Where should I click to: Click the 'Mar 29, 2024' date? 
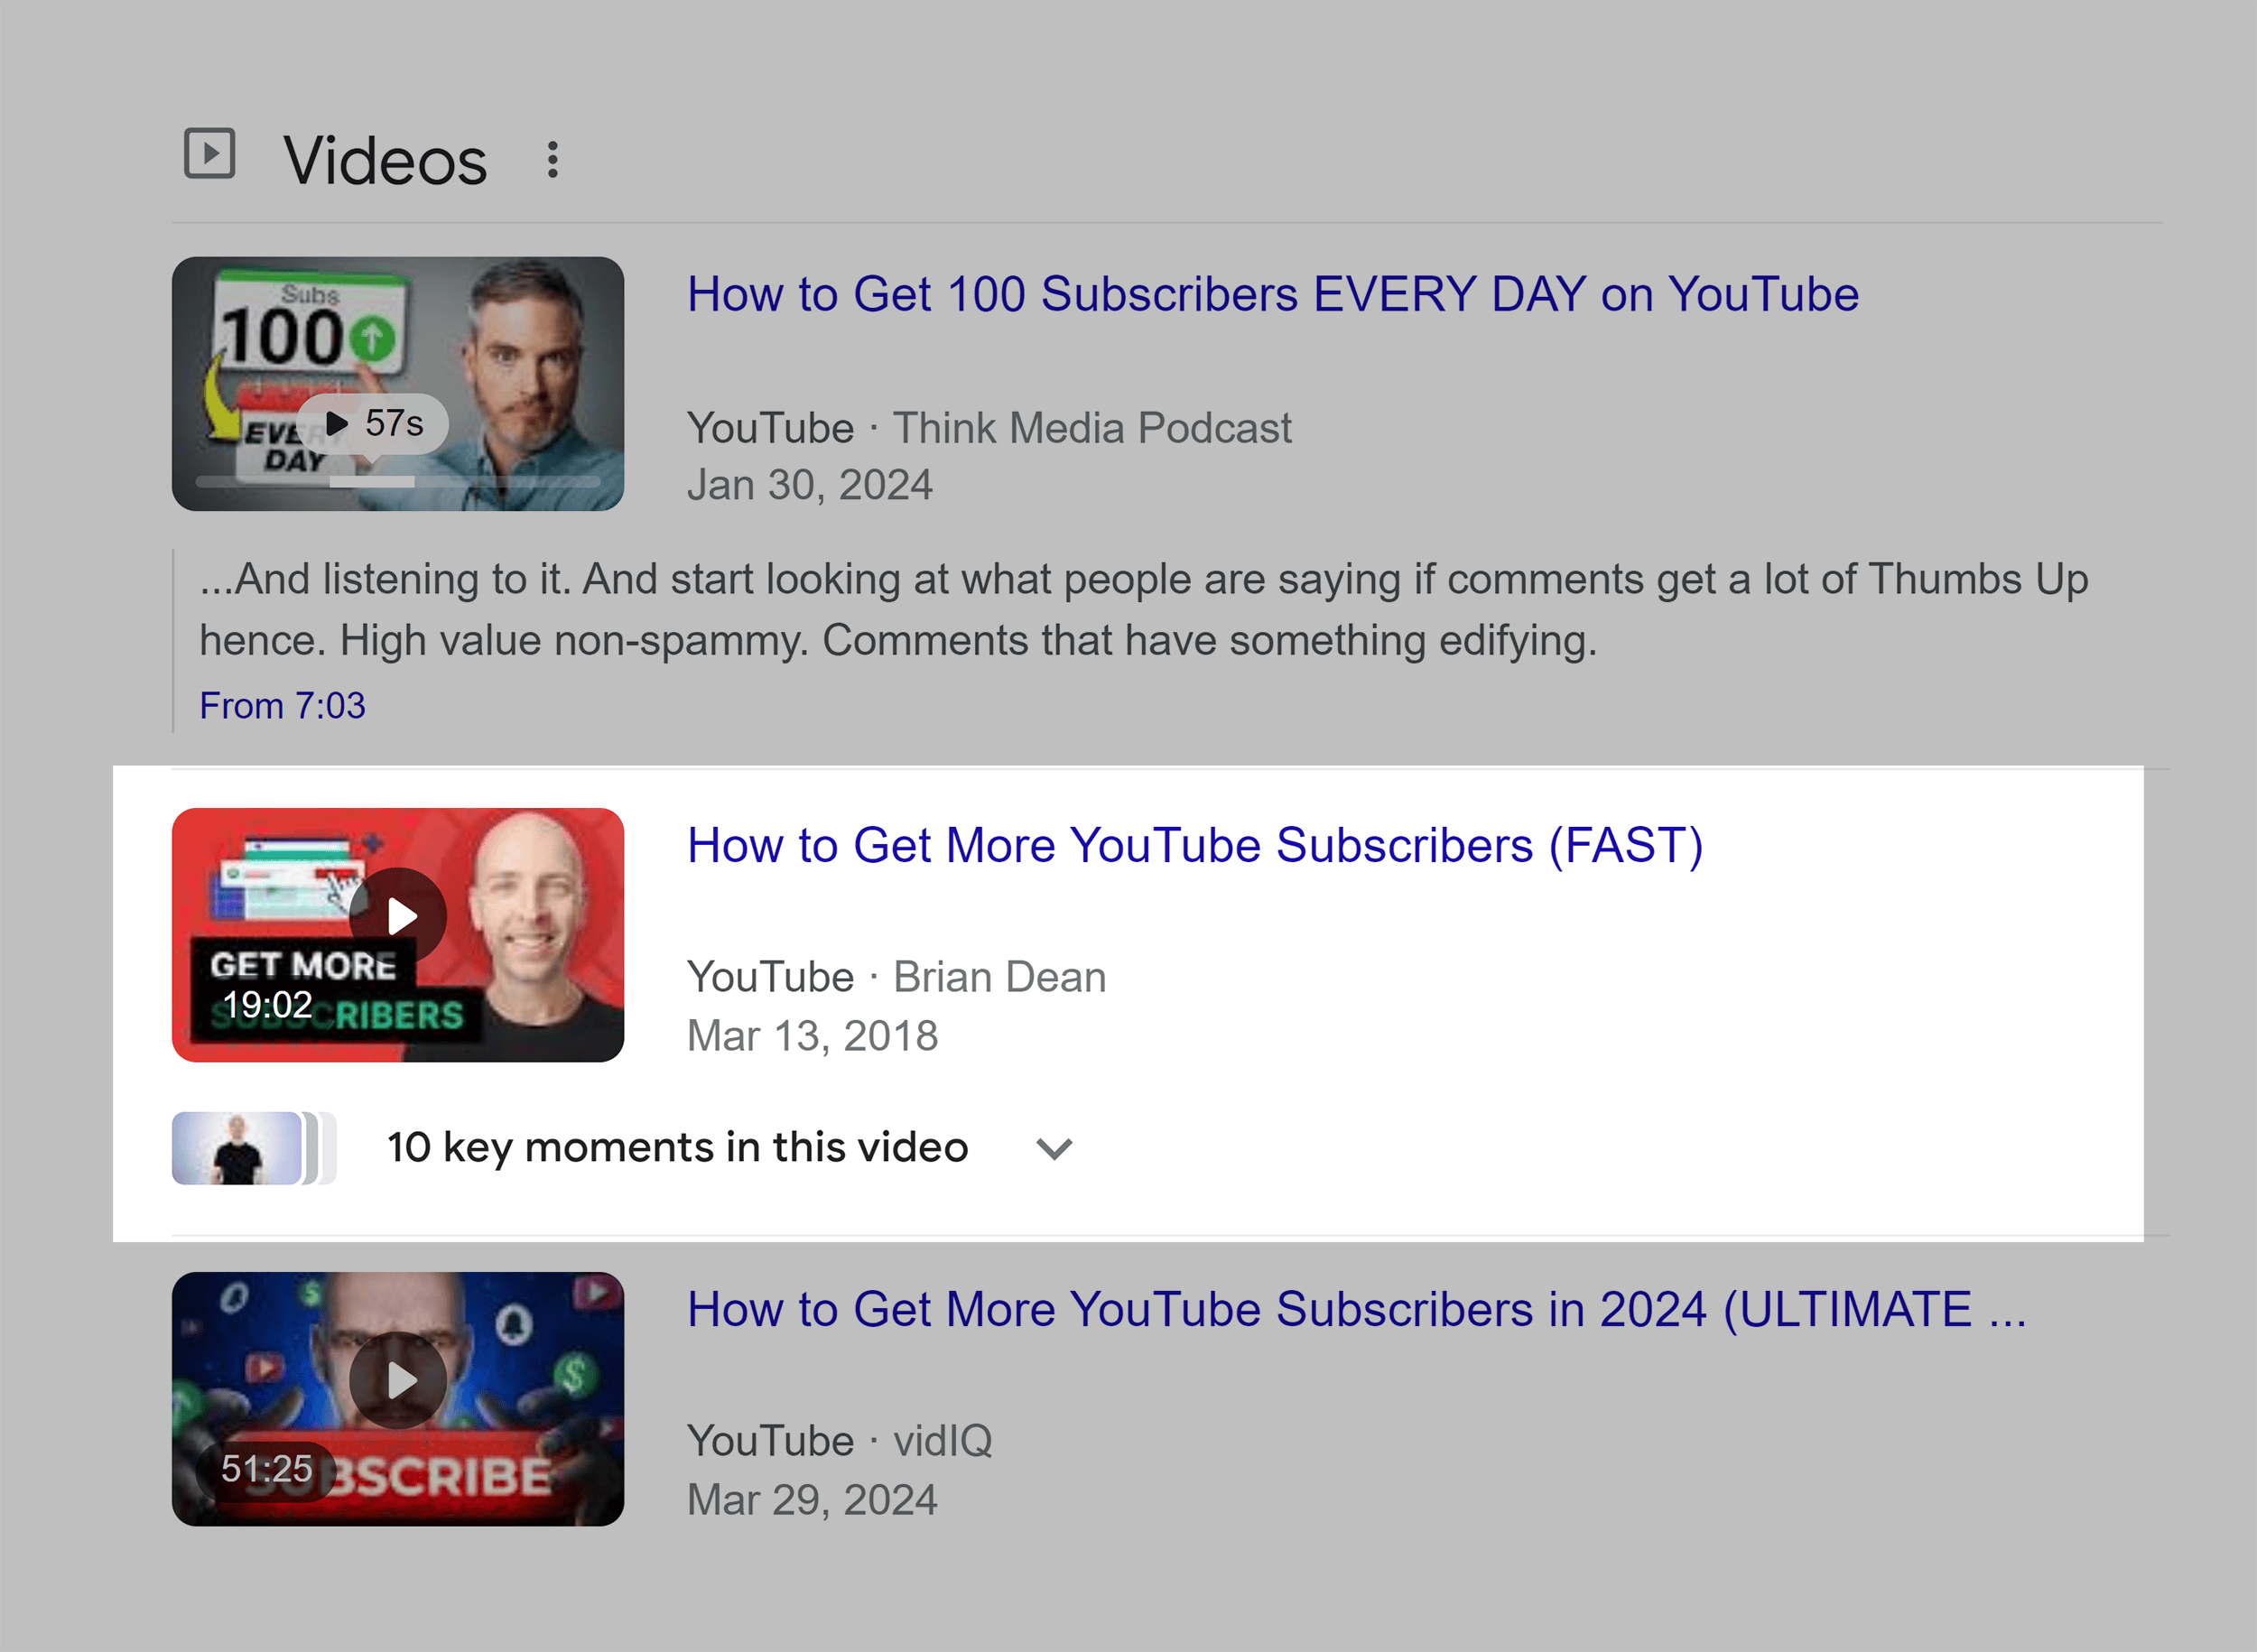813,1500
